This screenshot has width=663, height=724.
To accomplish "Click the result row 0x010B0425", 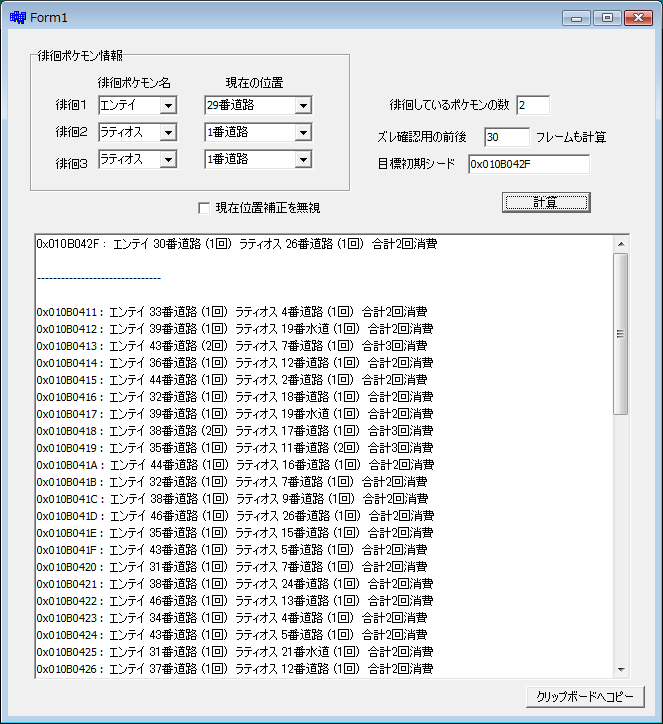I will [235, 652].
